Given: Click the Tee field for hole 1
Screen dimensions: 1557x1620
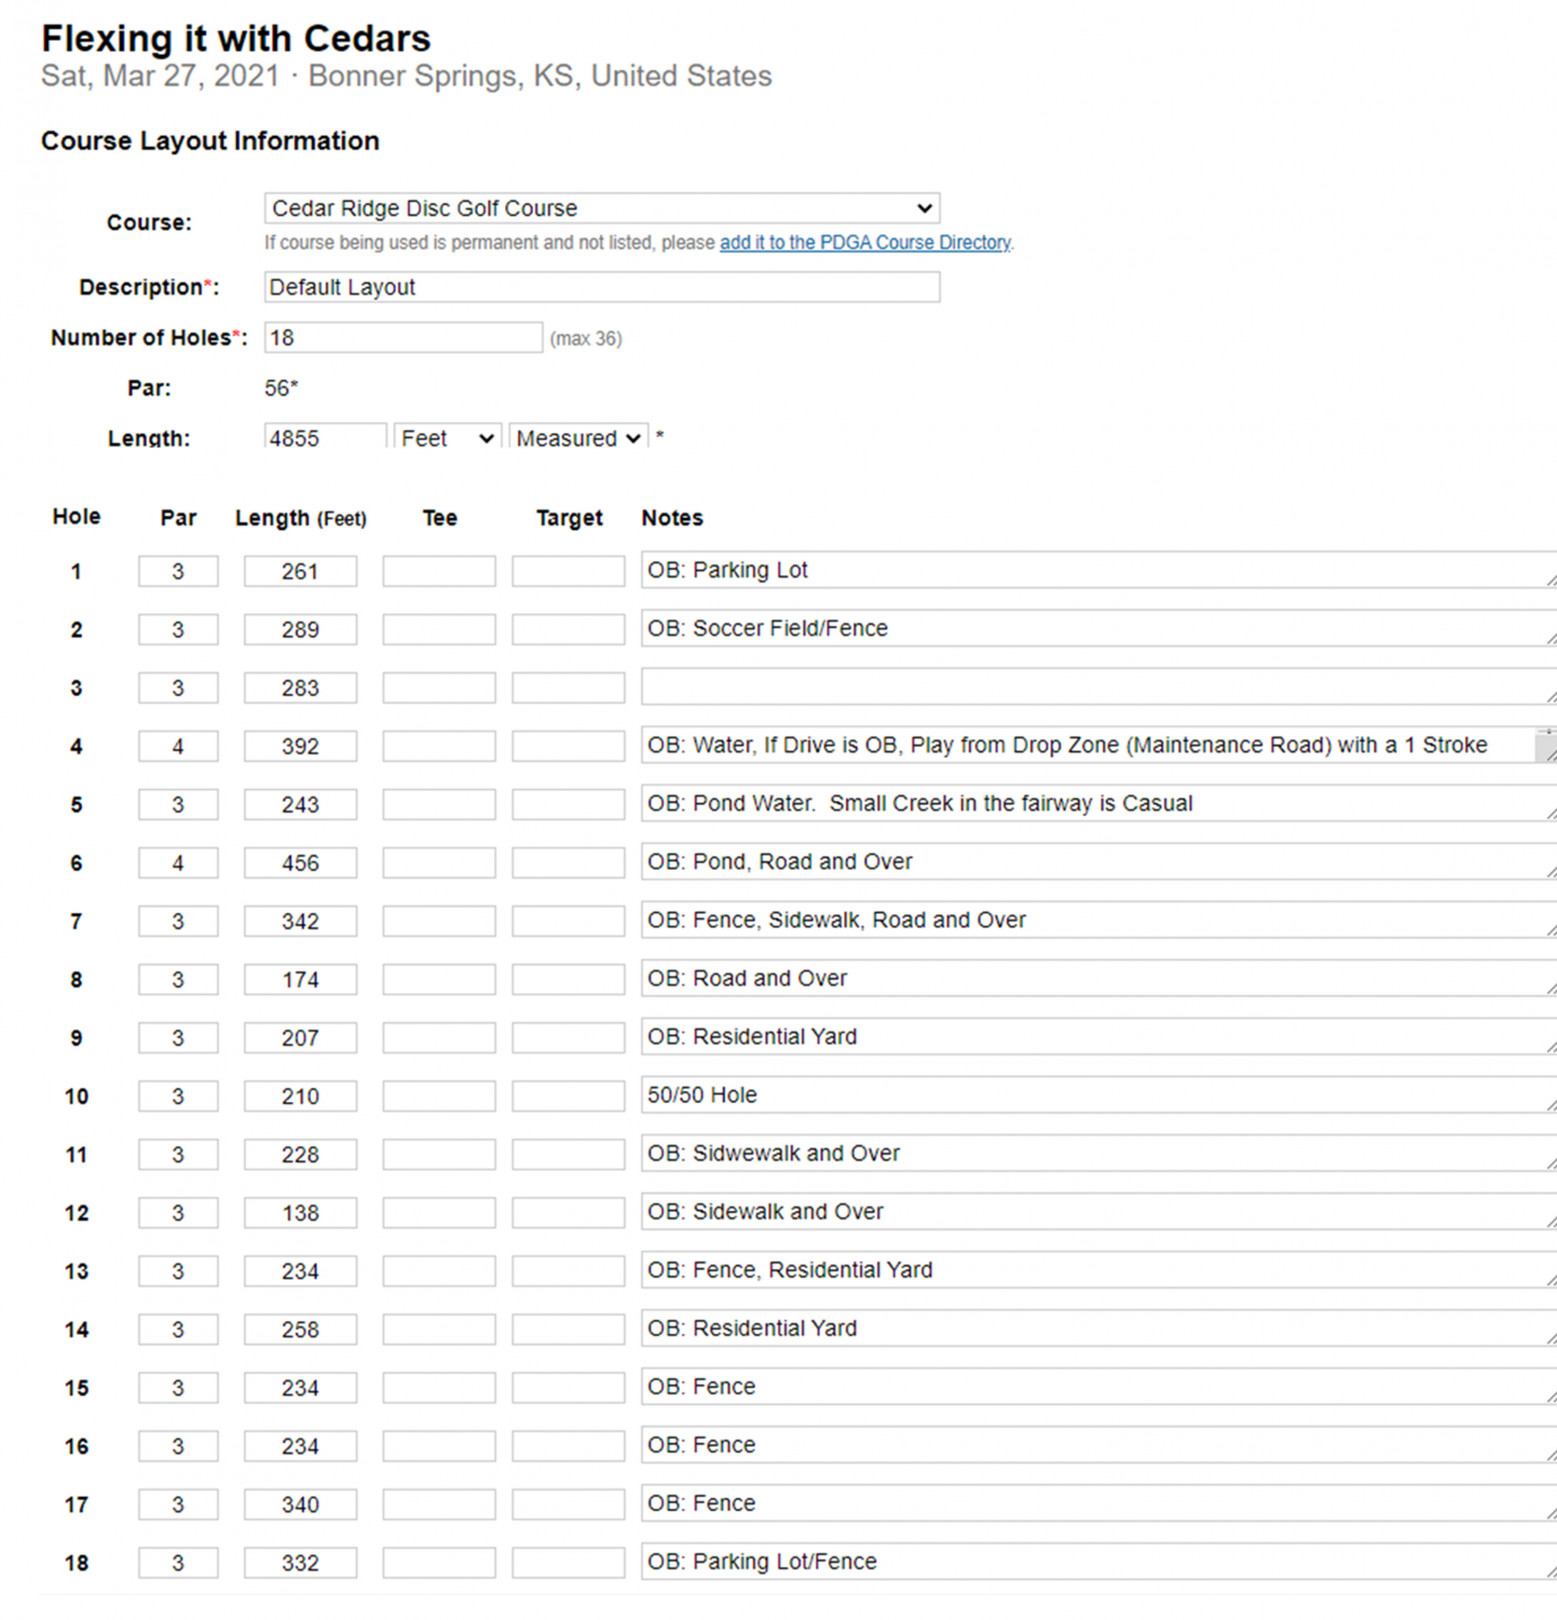Looking at the screenshot, I should click(439, 571).
